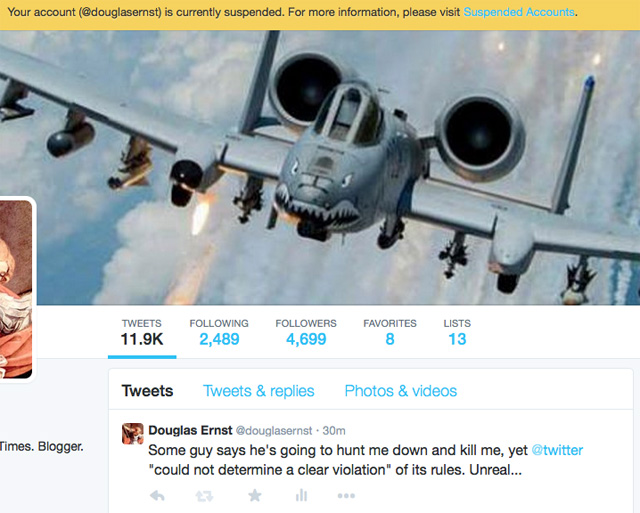Screen dimensions: 640x513
Task: Open the Suspended Accounts link
Action: coord(519,12)
